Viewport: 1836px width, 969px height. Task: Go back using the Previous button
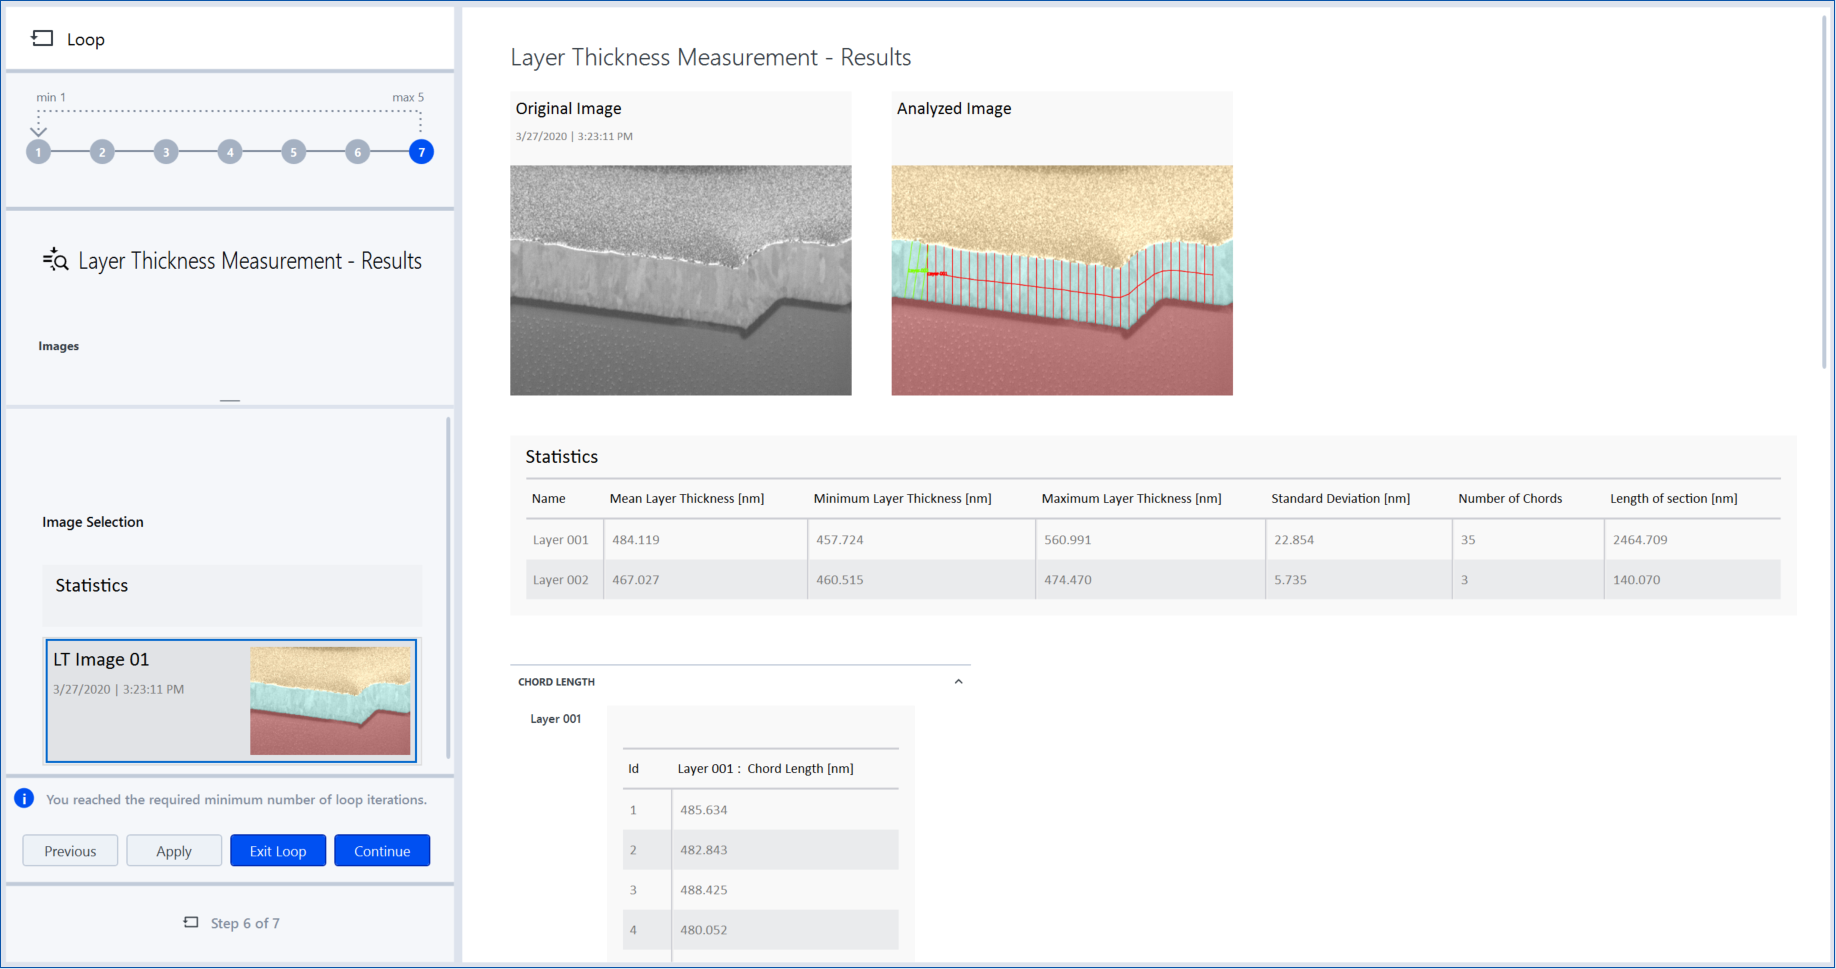(69, 850)
